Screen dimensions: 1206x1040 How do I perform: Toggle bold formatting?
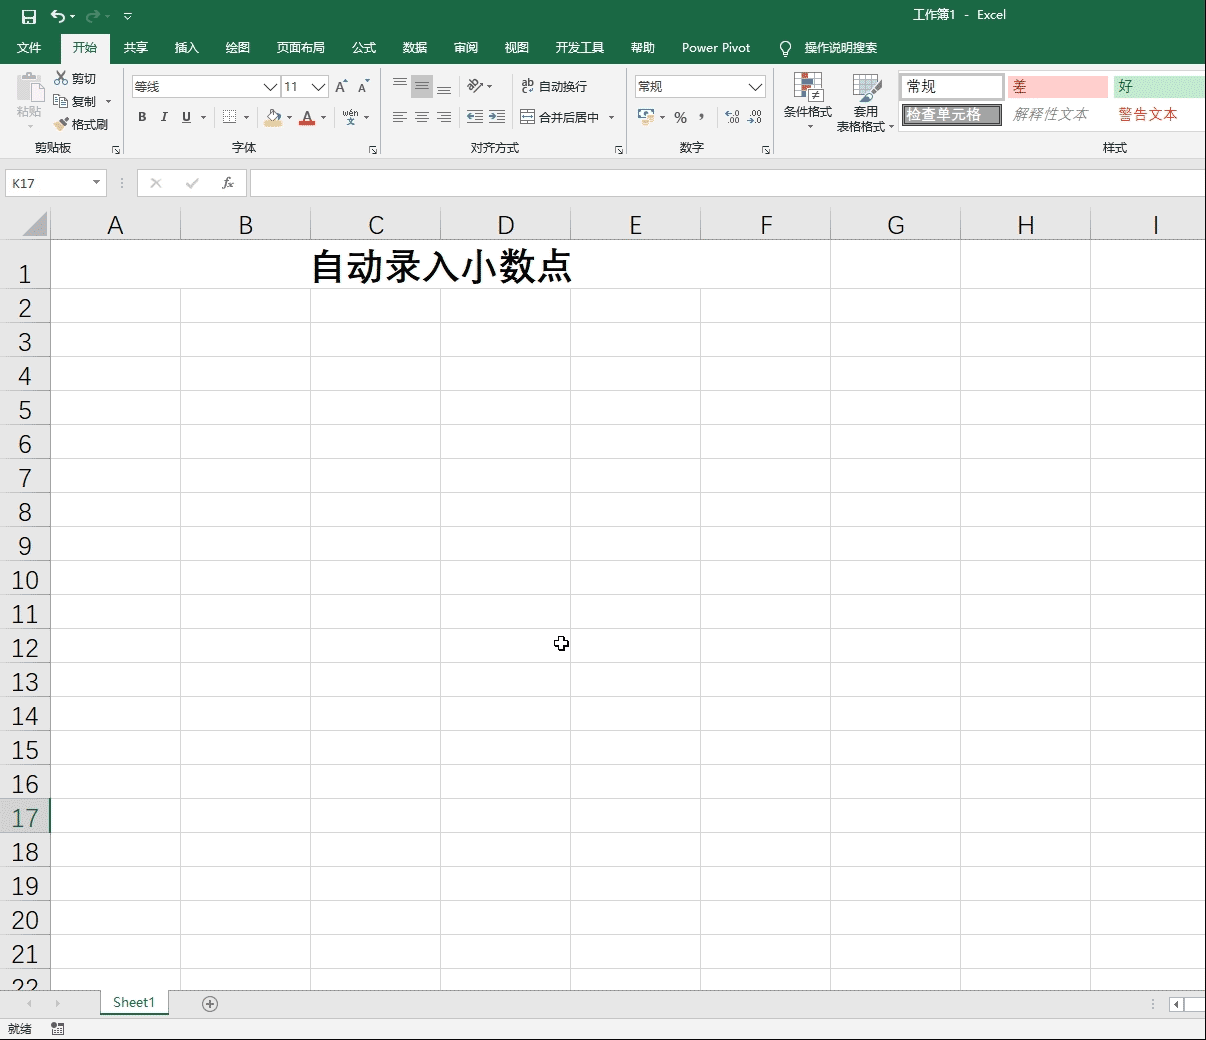[142, 117]
